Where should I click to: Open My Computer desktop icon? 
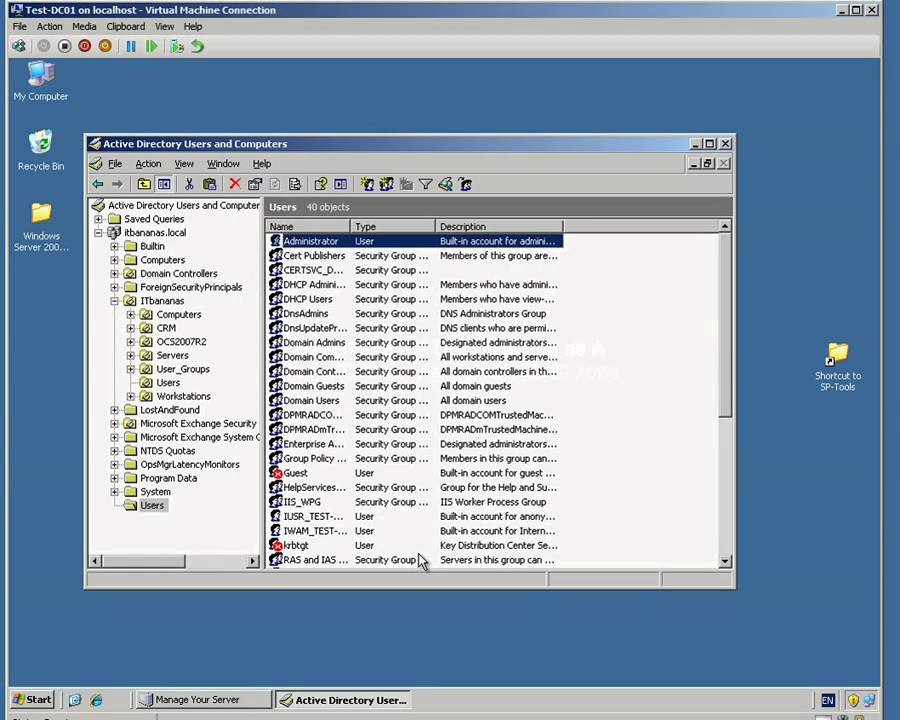41,82
